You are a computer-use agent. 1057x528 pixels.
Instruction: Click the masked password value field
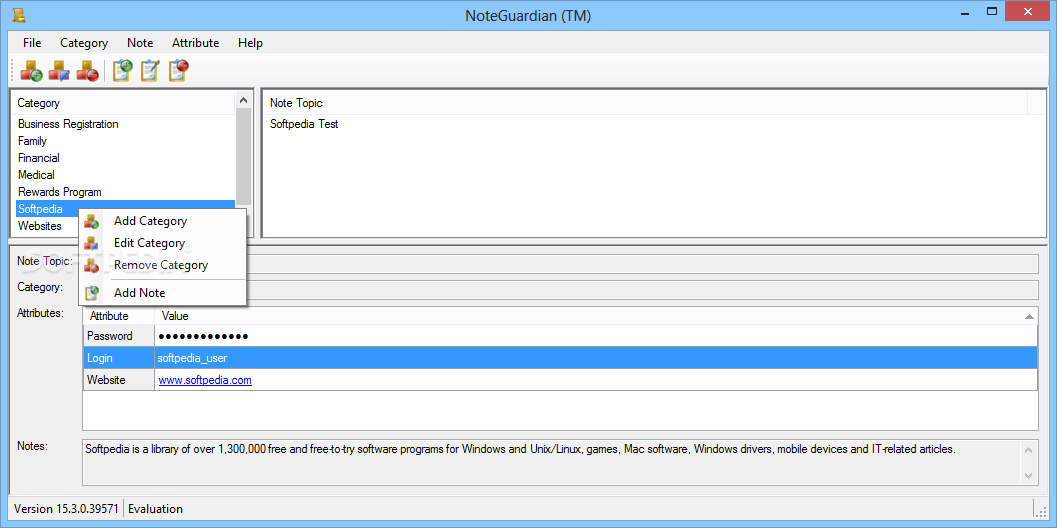click(596, 336)
